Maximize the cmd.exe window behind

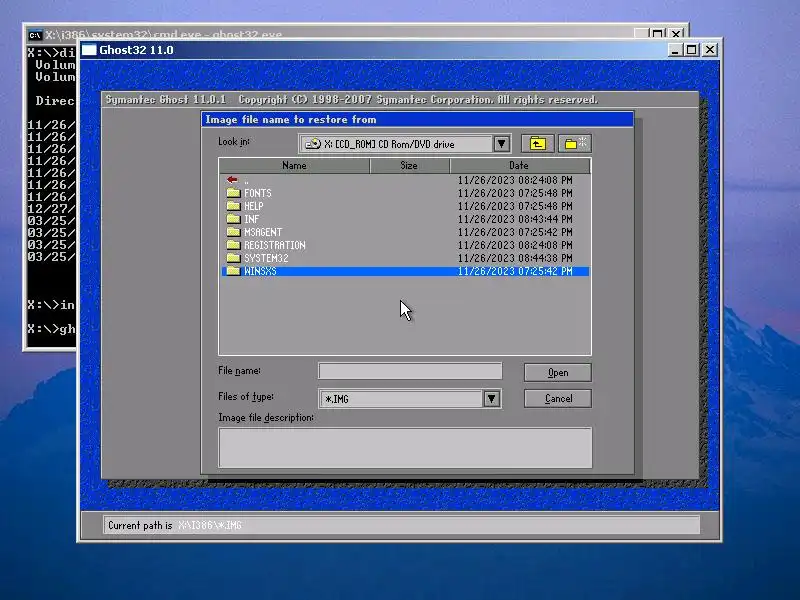[658, 34]
